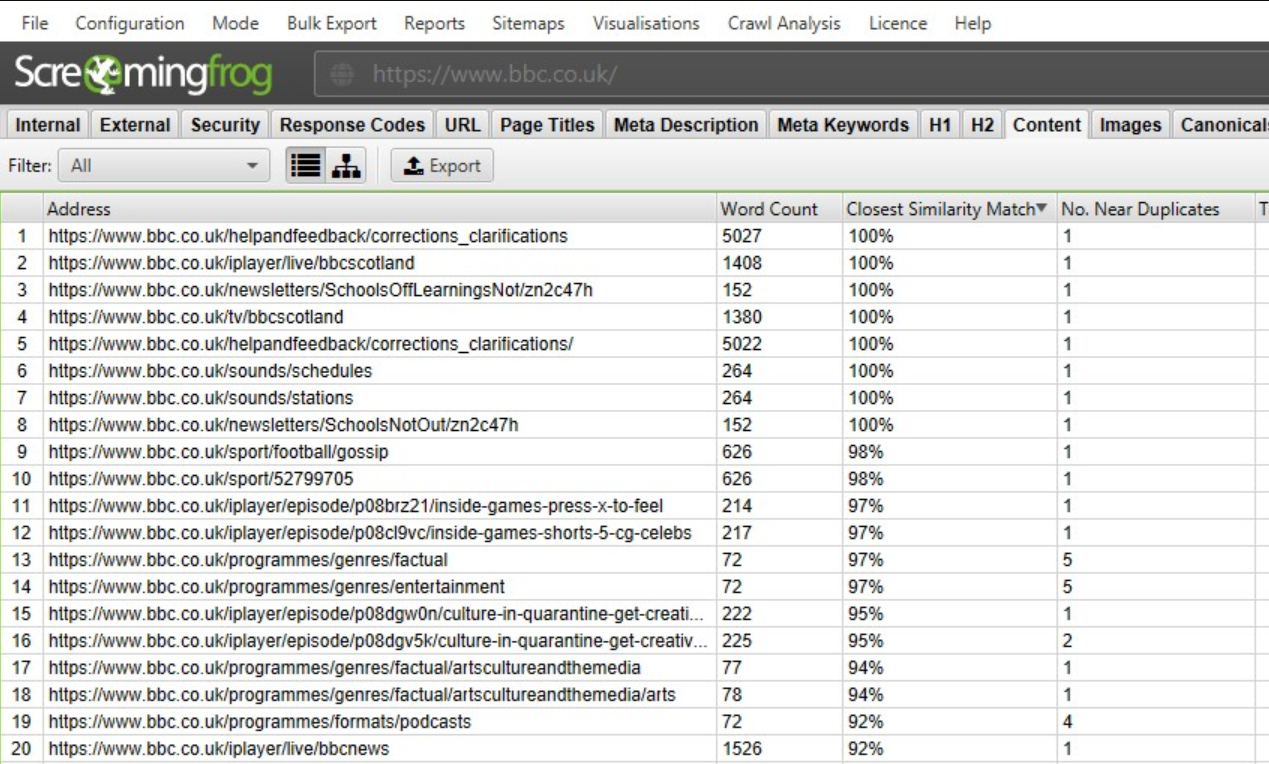The image size is (1269, 764).
Task: Open the Sitemaps menu
Action: [527, 23]
